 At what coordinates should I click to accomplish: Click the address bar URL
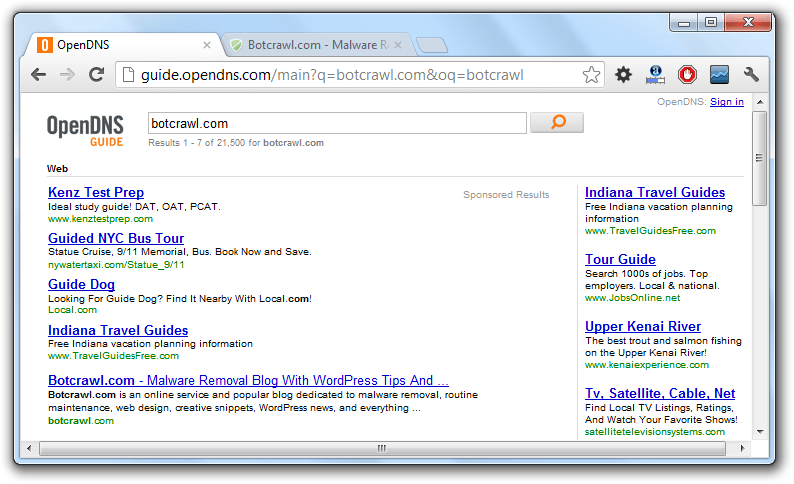[332, 75]
